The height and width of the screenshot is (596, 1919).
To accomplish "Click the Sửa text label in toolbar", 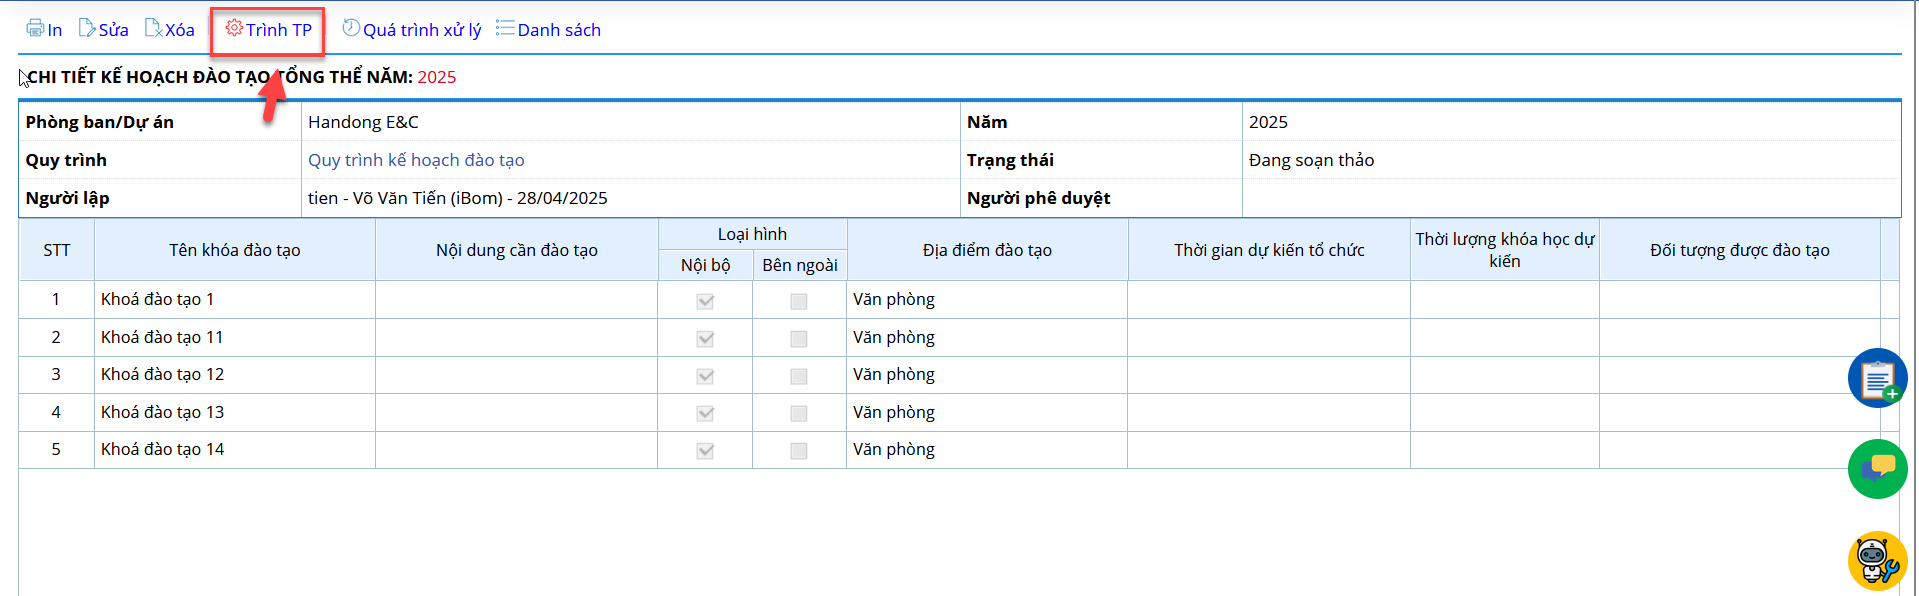I will pos(114,30).
